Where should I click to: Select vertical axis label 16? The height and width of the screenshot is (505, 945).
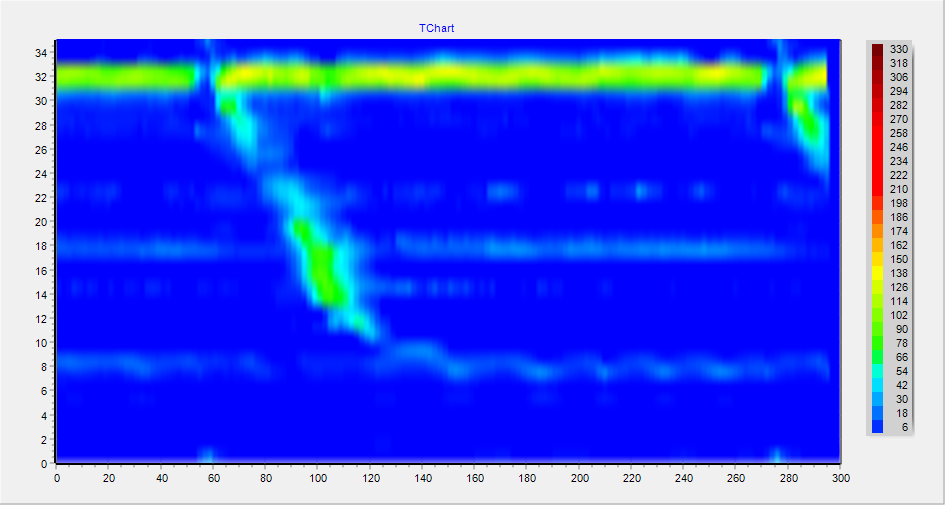click(42, 270)
